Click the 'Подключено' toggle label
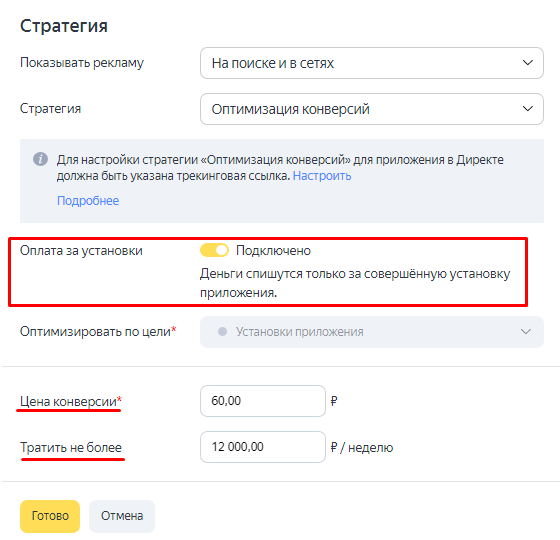This screenshot has width=560, height=540. 273,251
